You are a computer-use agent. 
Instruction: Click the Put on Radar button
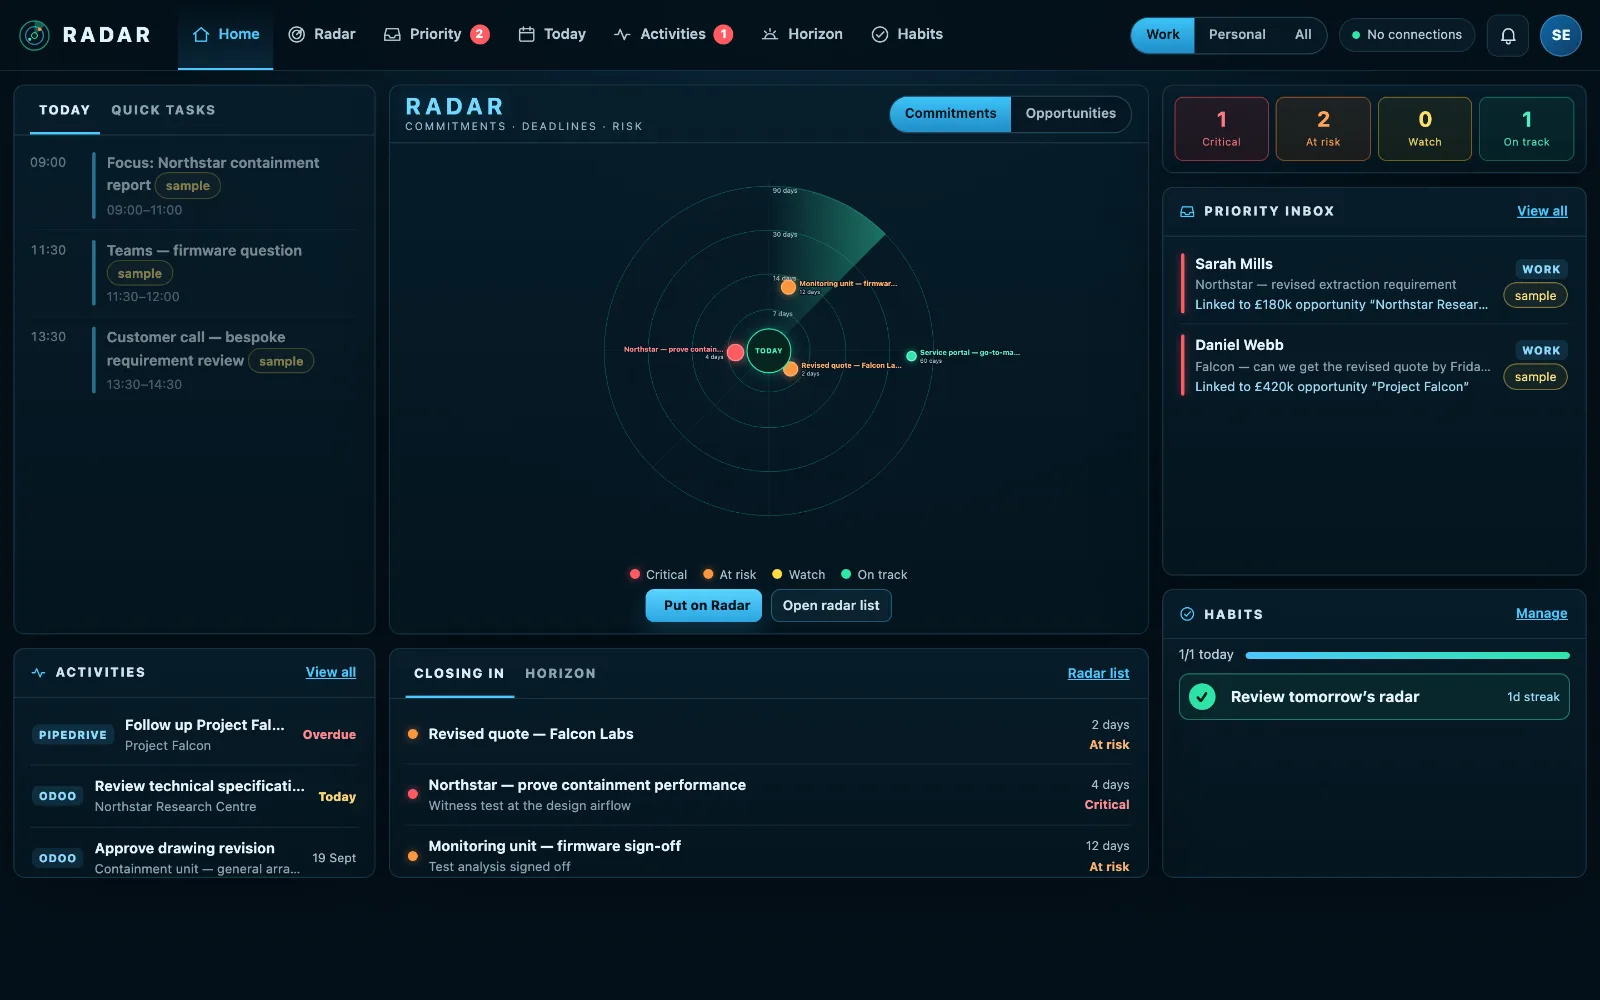pyautogui.click(x=704, y=606)
